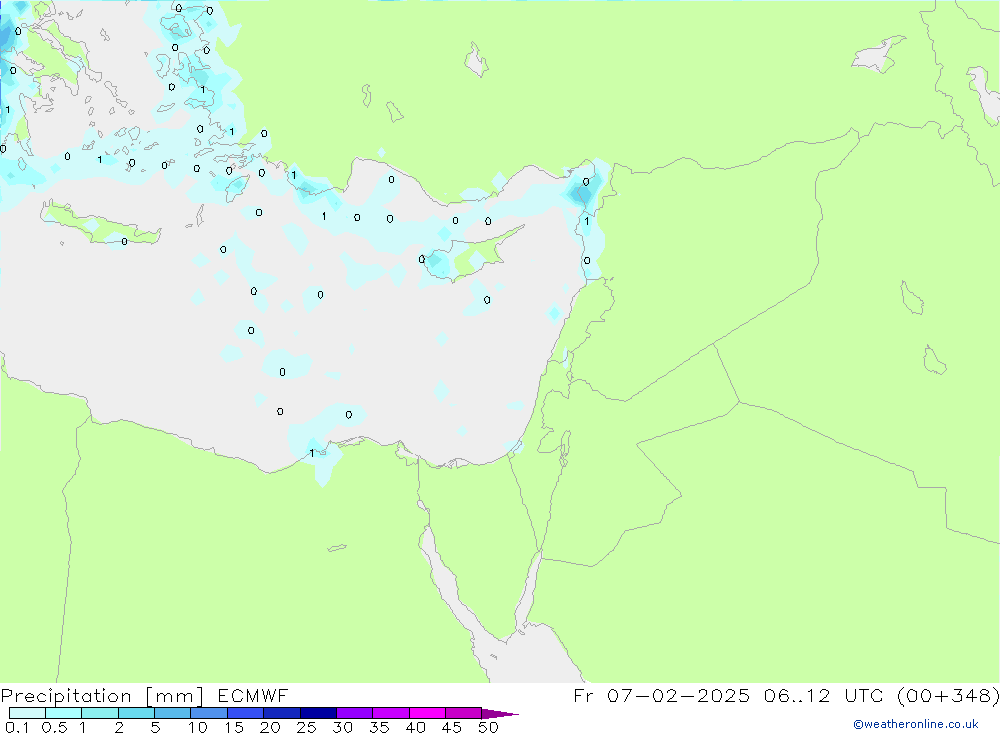Click the '0.5' legend scale label

pyautogui.click(x=54, y=727)
